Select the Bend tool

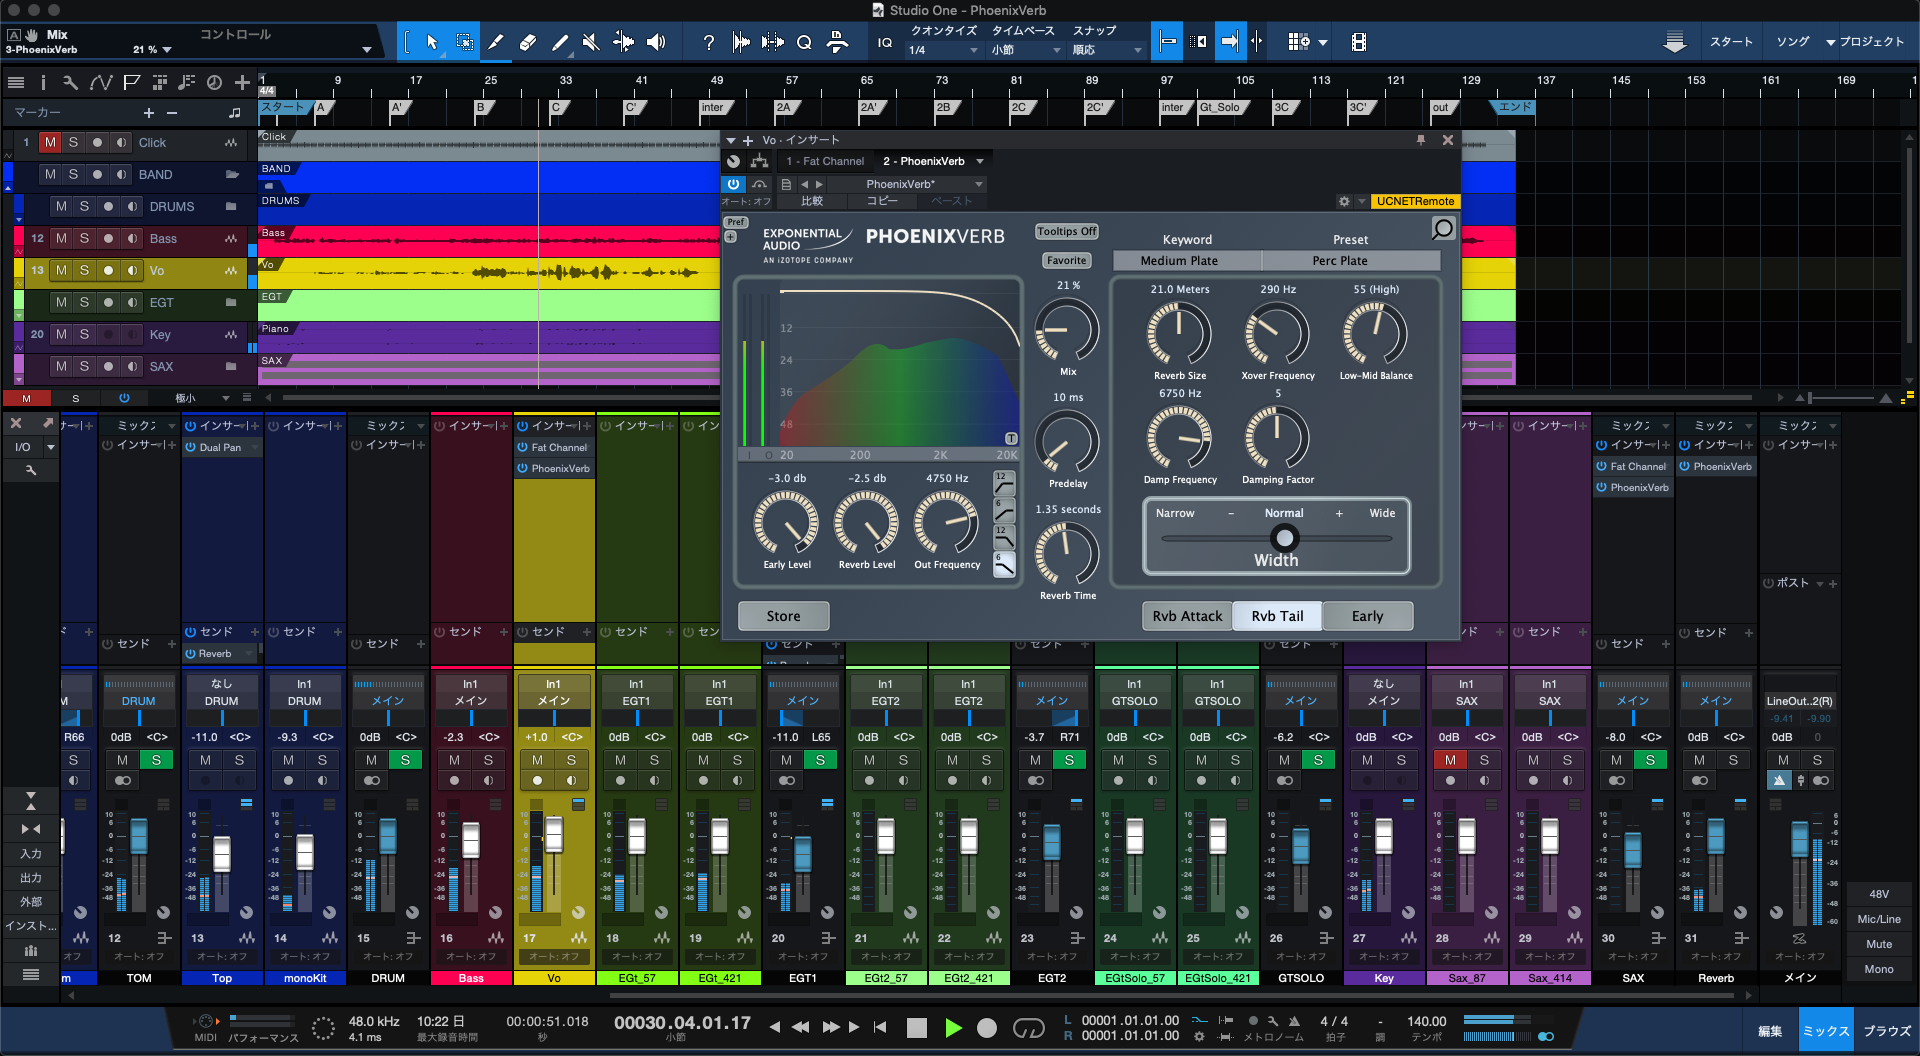point(623,42)
